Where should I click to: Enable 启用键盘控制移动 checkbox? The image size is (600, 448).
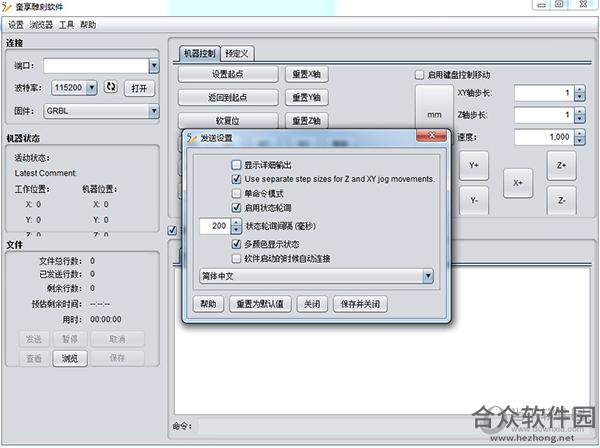pyautogui.click(x=419, y=75)
